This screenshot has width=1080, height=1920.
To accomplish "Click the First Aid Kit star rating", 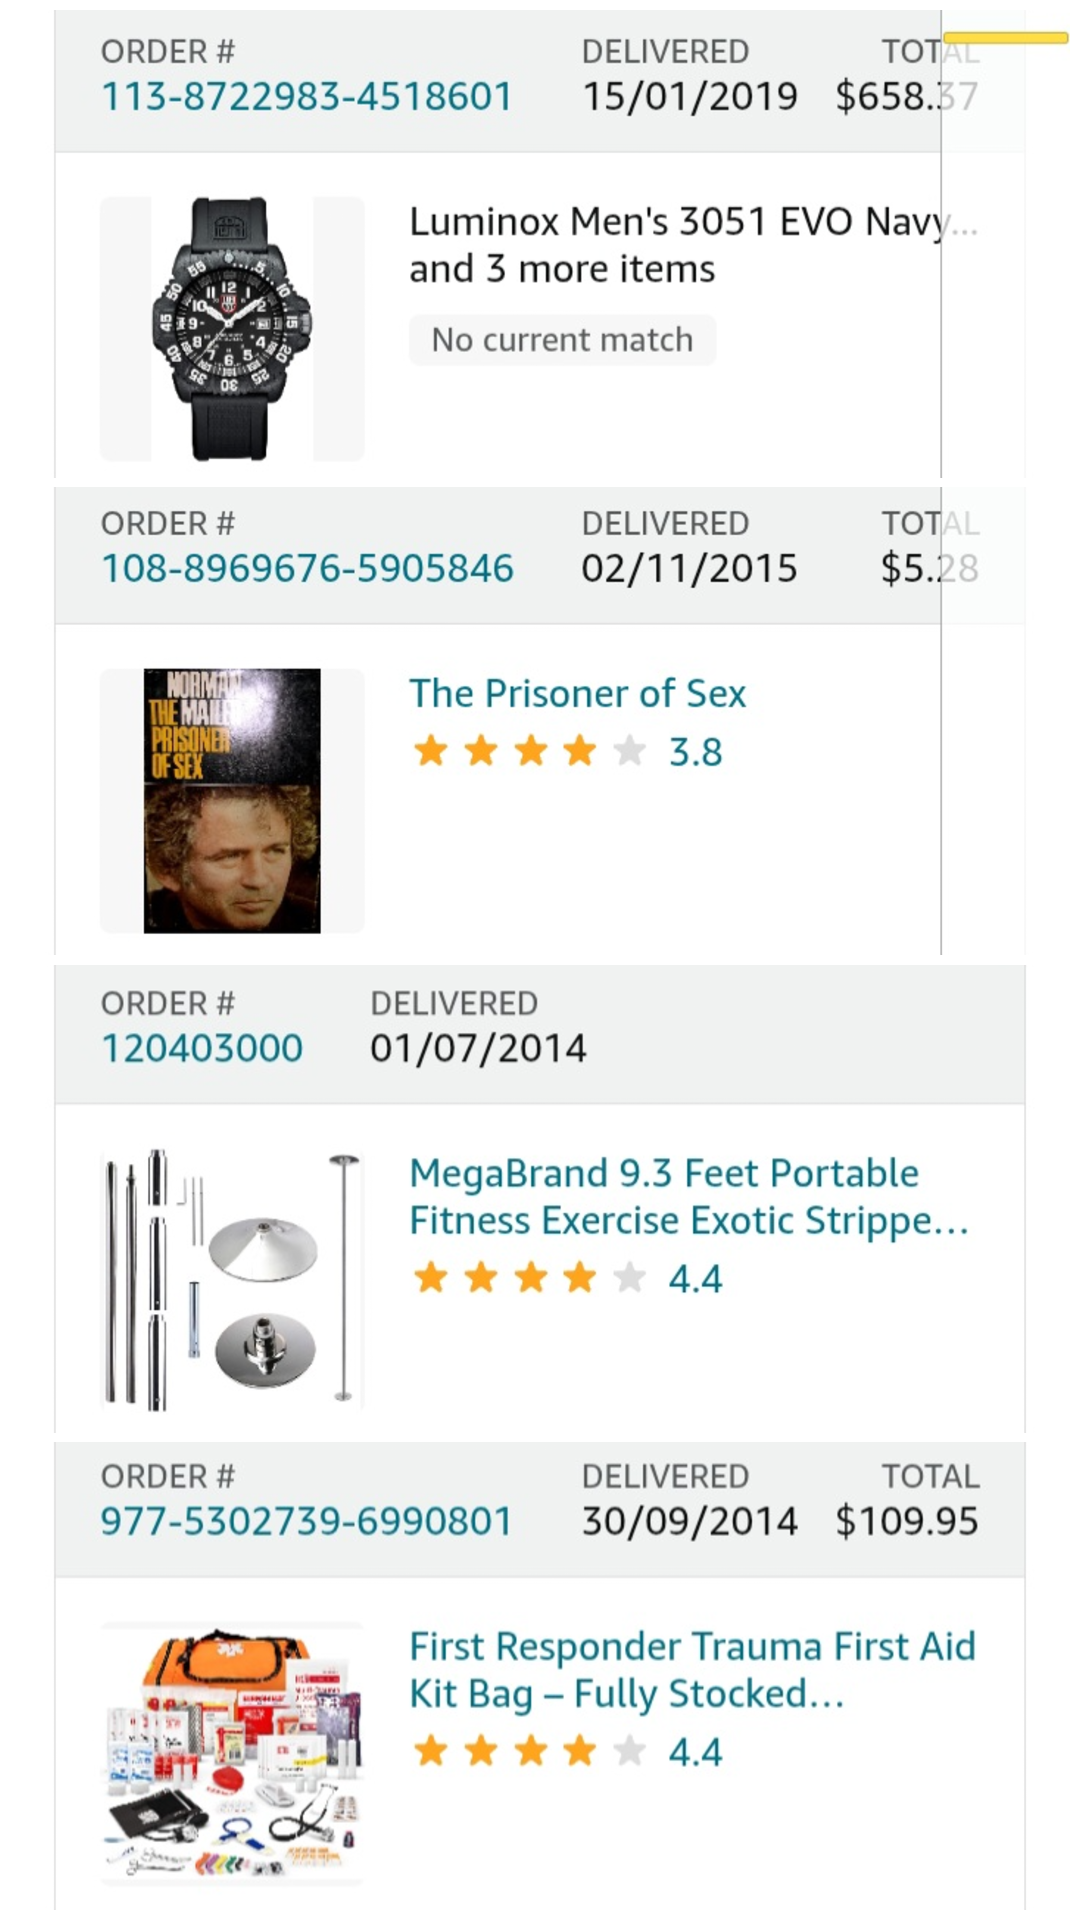I will coord(529,1751).
